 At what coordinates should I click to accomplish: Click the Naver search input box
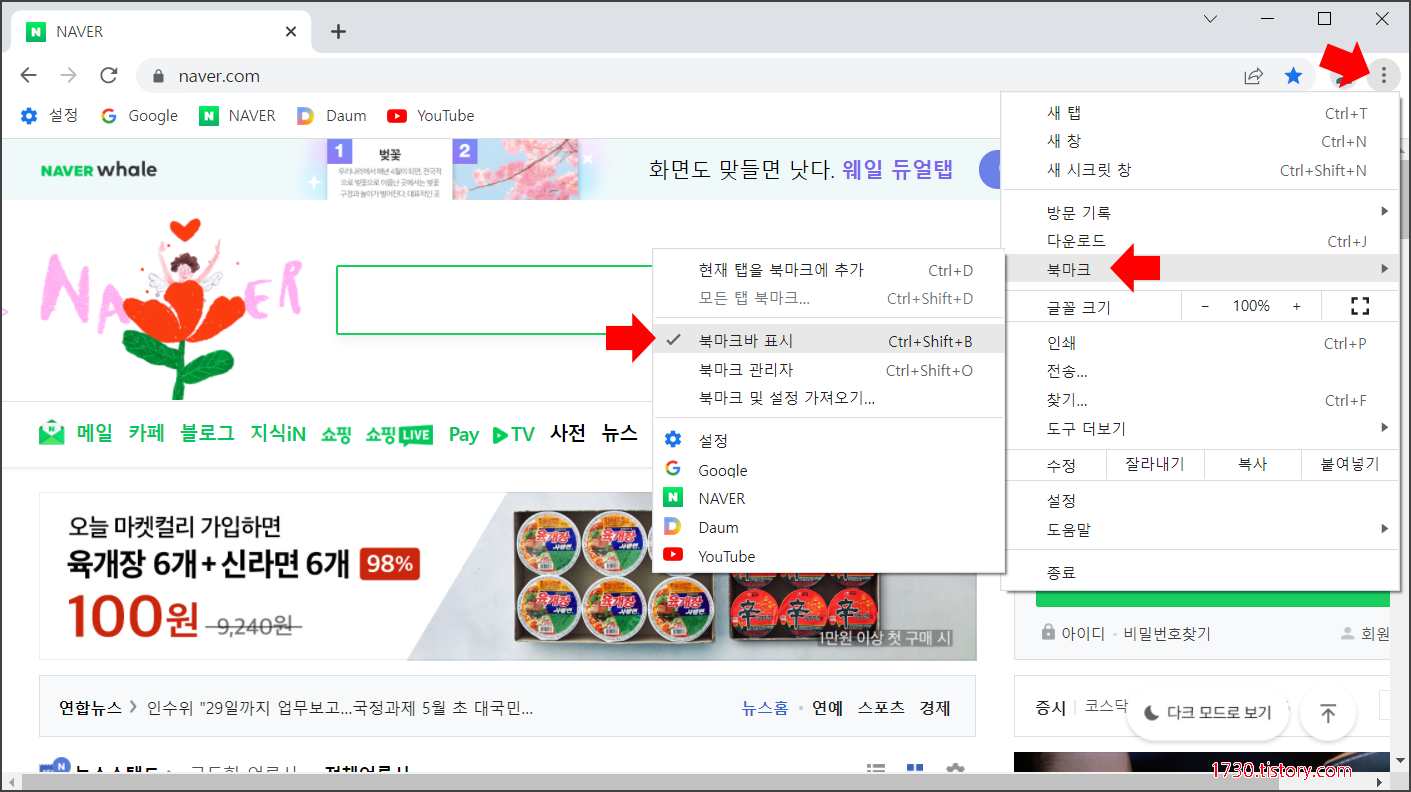(x=494, y=300)
